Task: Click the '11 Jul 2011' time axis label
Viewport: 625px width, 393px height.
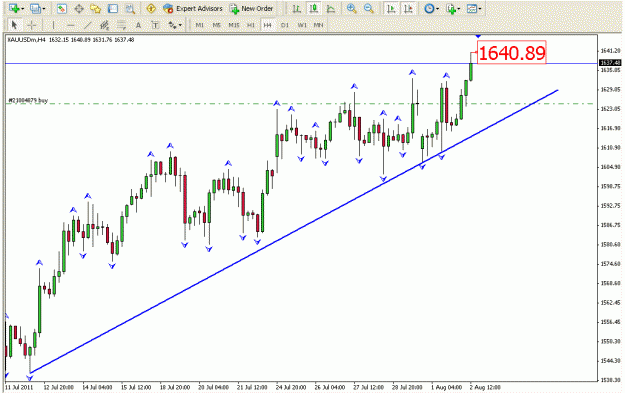Action: (19, 387)
